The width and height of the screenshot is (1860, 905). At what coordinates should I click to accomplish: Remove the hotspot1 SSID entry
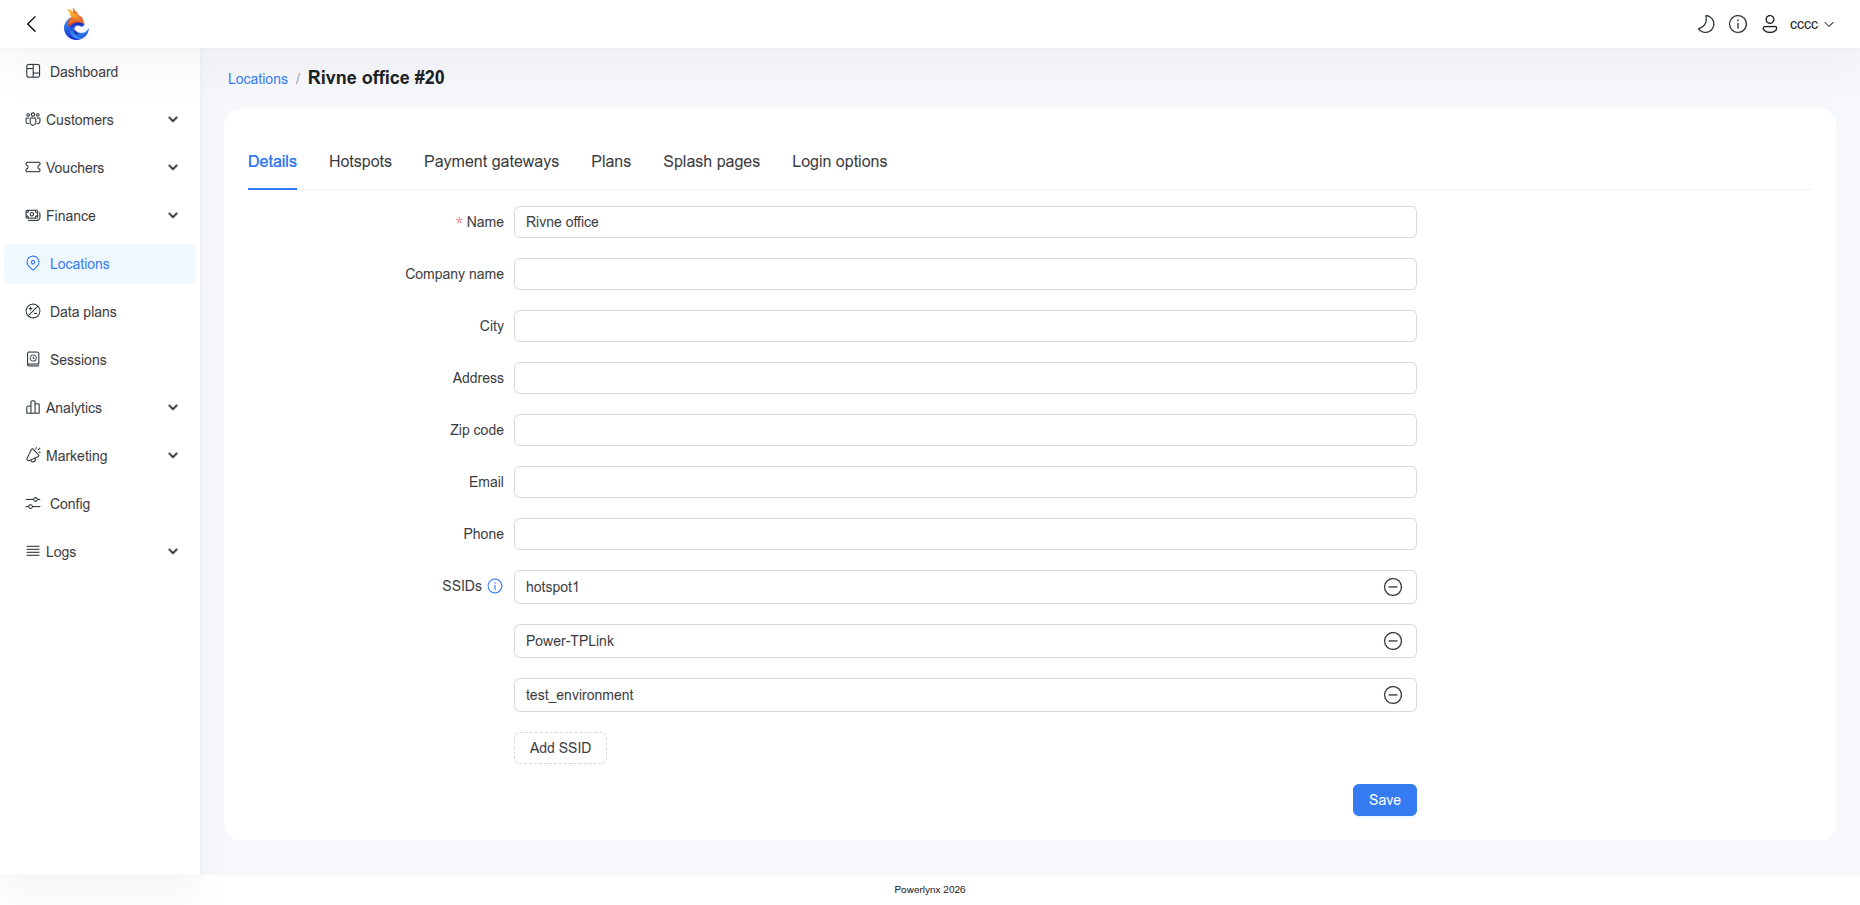pyautogui.click(x=1393, y=587)
